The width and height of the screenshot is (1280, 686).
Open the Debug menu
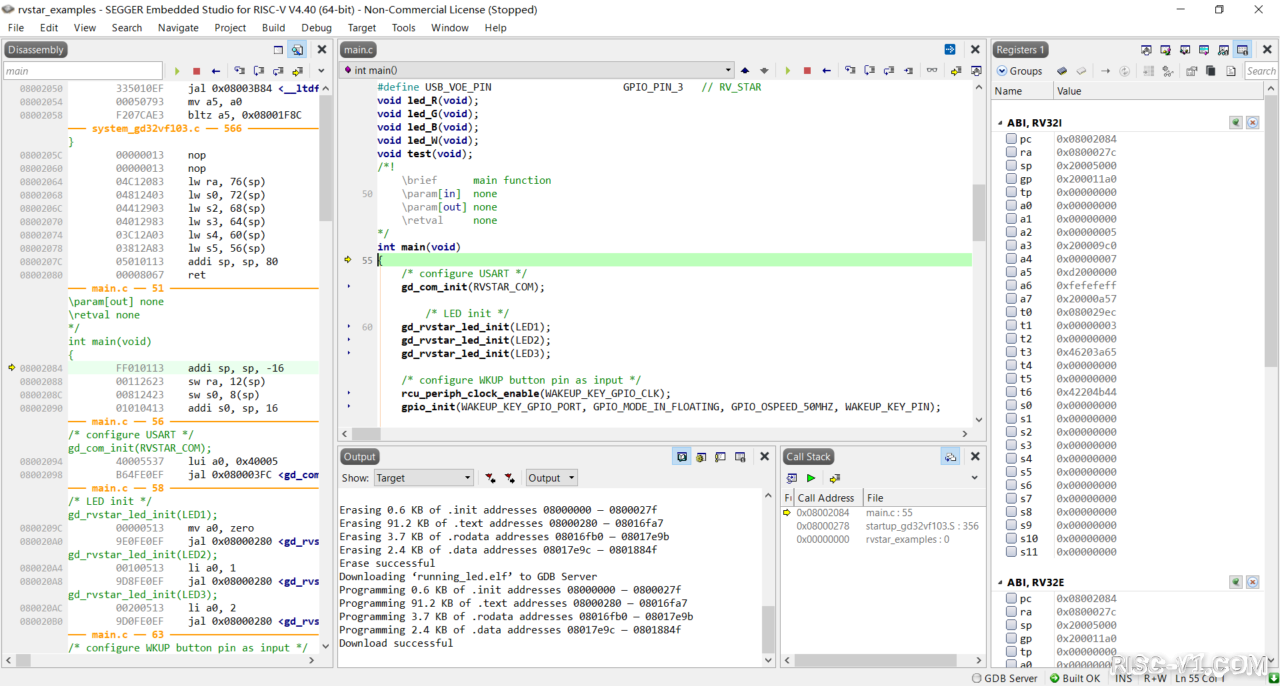pyautogui.click(x=316, y=28)
